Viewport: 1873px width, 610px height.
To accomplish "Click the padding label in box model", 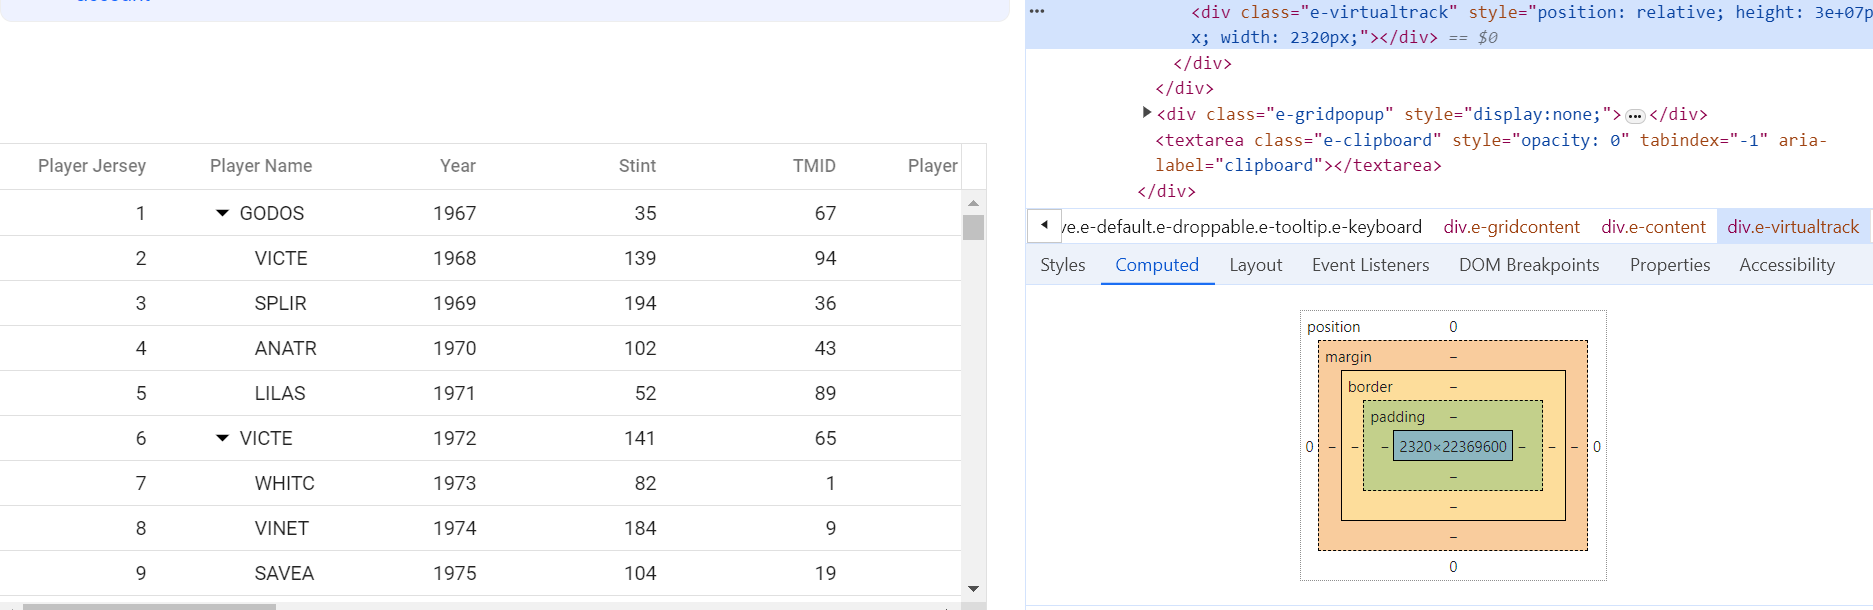I will [1397, 417].
